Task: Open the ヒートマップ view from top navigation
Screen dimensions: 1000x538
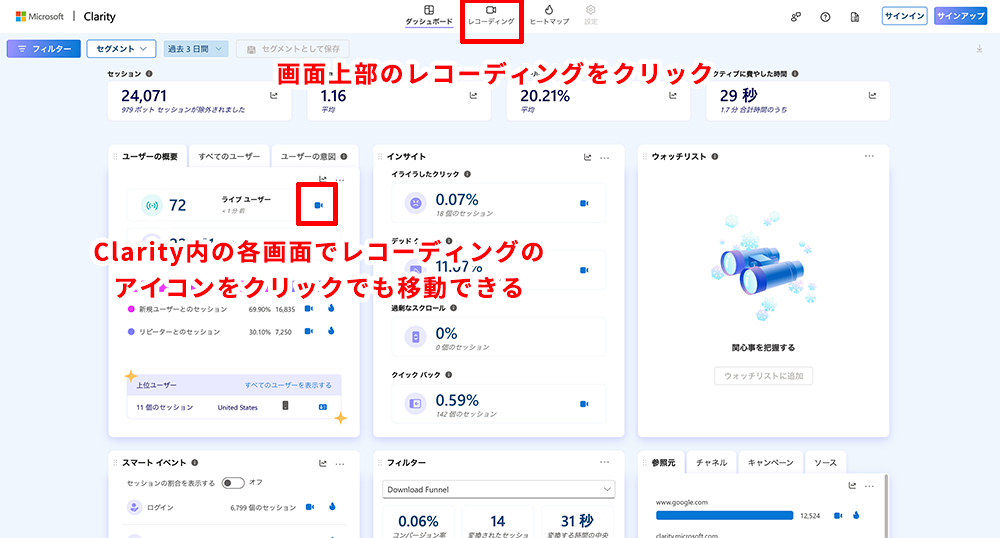Action: click(549, 14)
